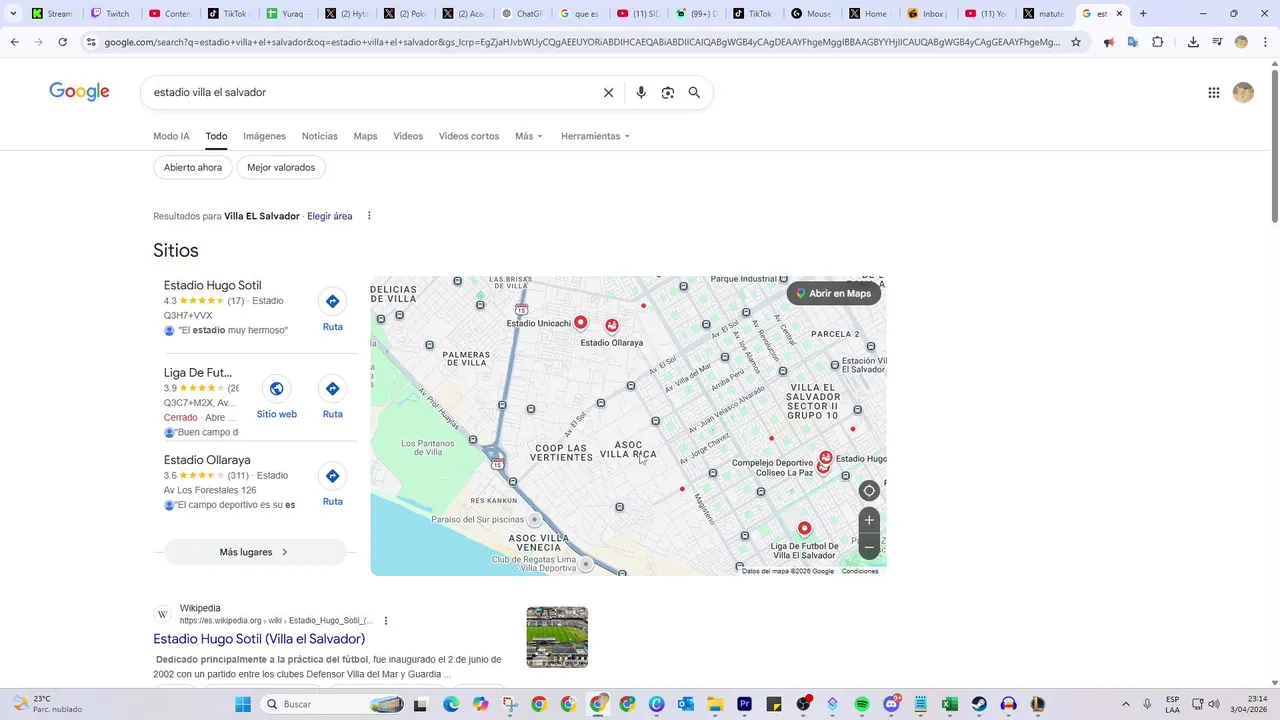Open more options next to Elegir área
This screenshot has width=1280, height=720.
[369, 216]
